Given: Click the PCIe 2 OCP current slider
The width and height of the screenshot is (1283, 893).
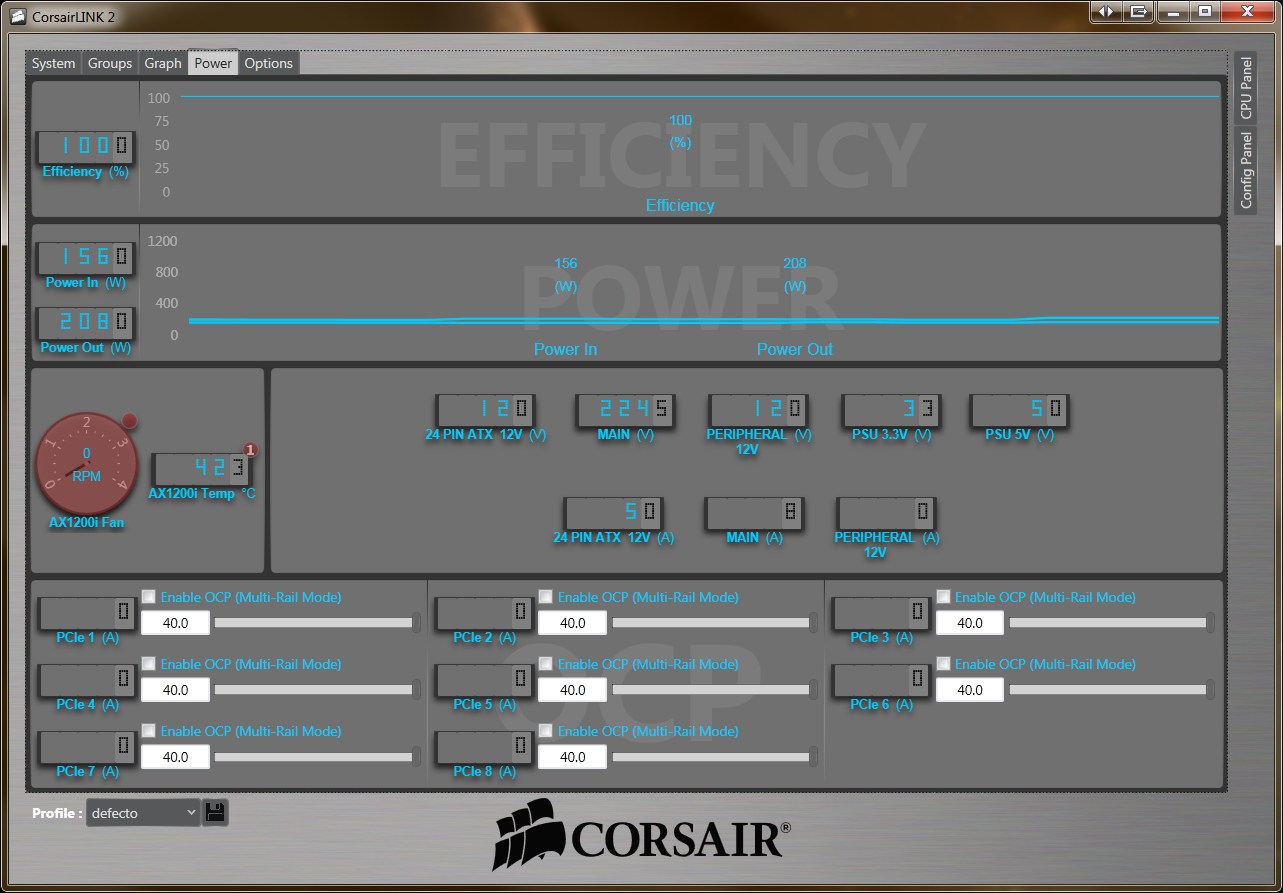Looking at the screenshot, I should [711, 623].
